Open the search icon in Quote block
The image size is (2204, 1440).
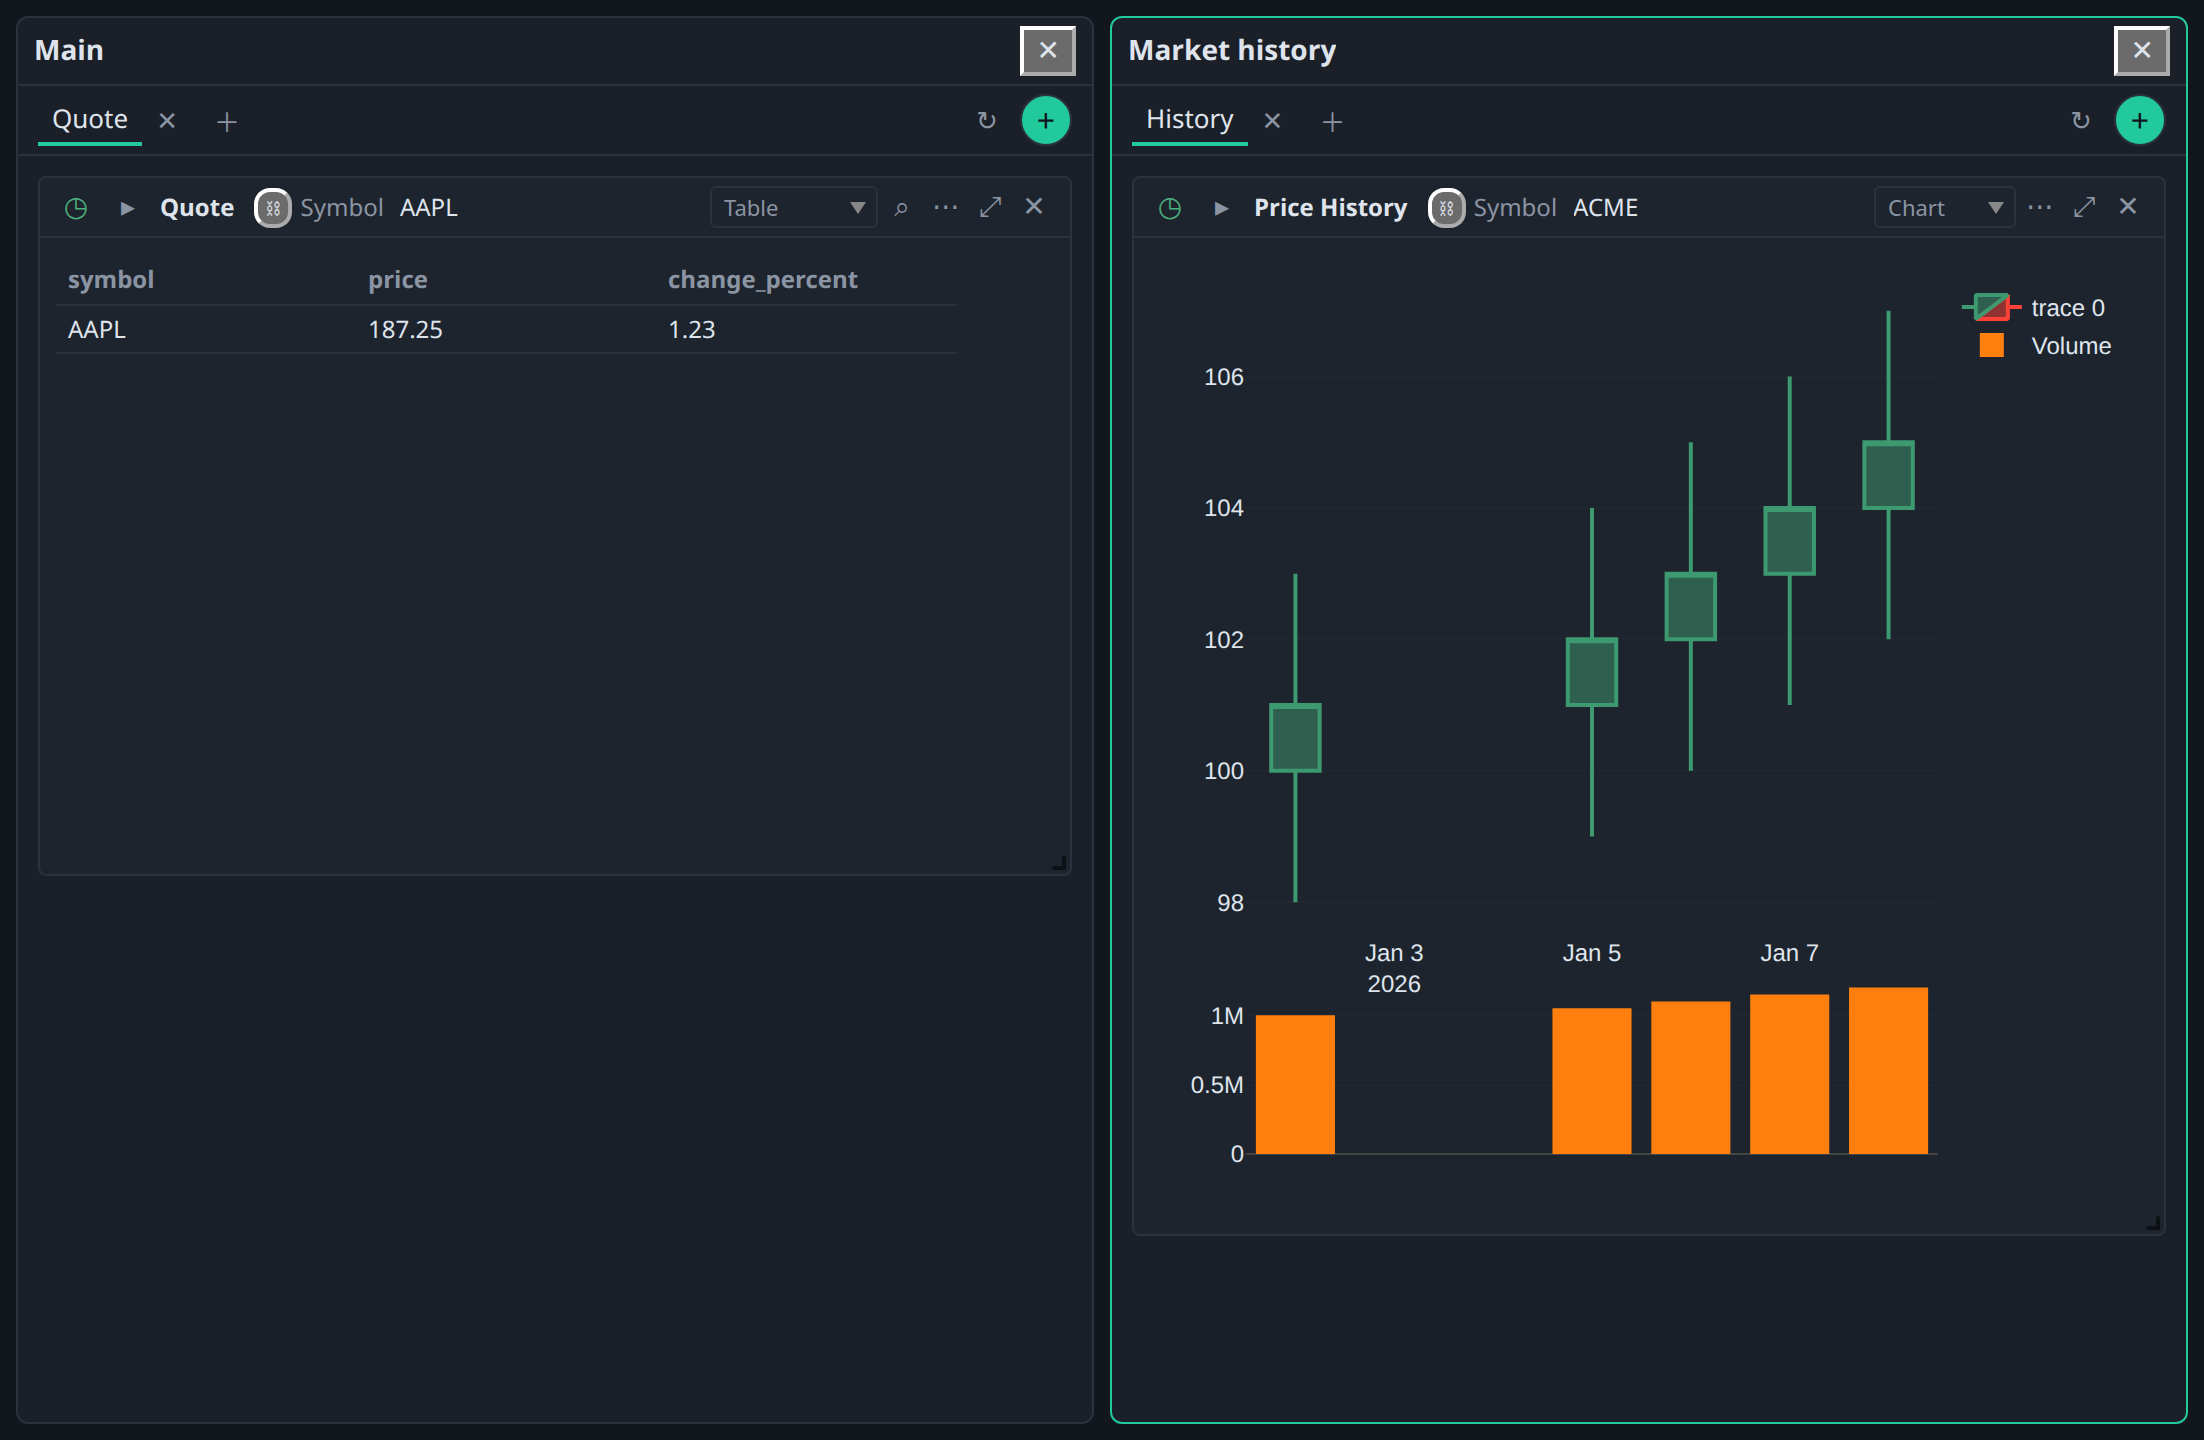pos(901,208)
